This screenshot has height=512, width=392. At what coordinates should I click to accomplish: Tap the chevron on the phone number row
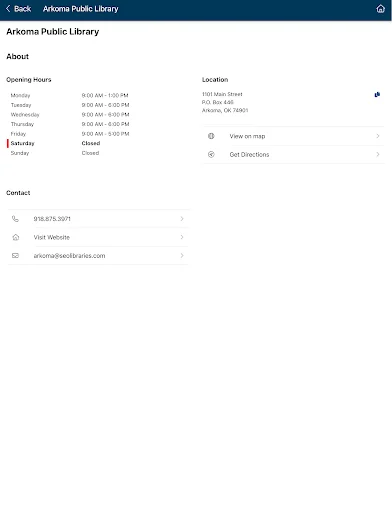182,219
